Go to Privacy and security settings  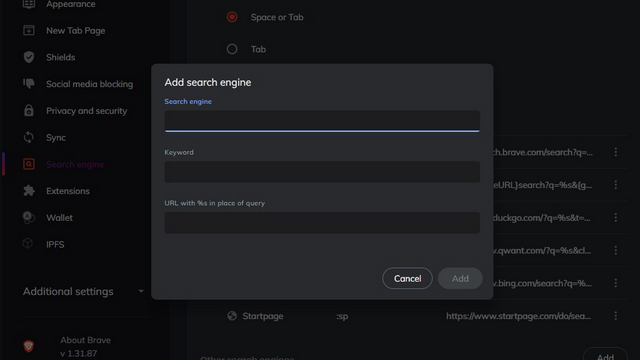pos(87,111)
